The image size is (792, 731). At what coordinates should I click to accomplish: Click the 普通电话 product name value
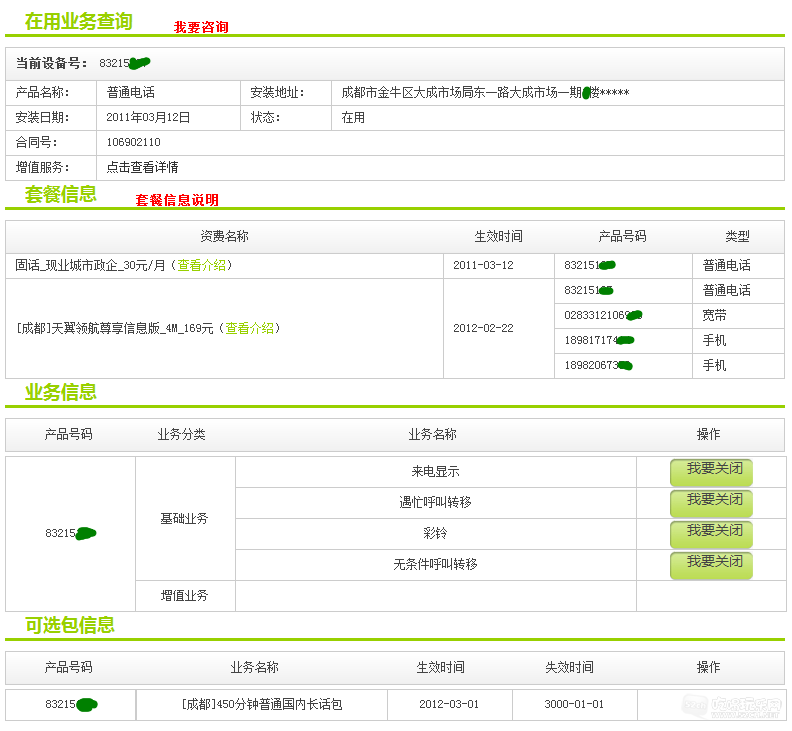[130, 92]
